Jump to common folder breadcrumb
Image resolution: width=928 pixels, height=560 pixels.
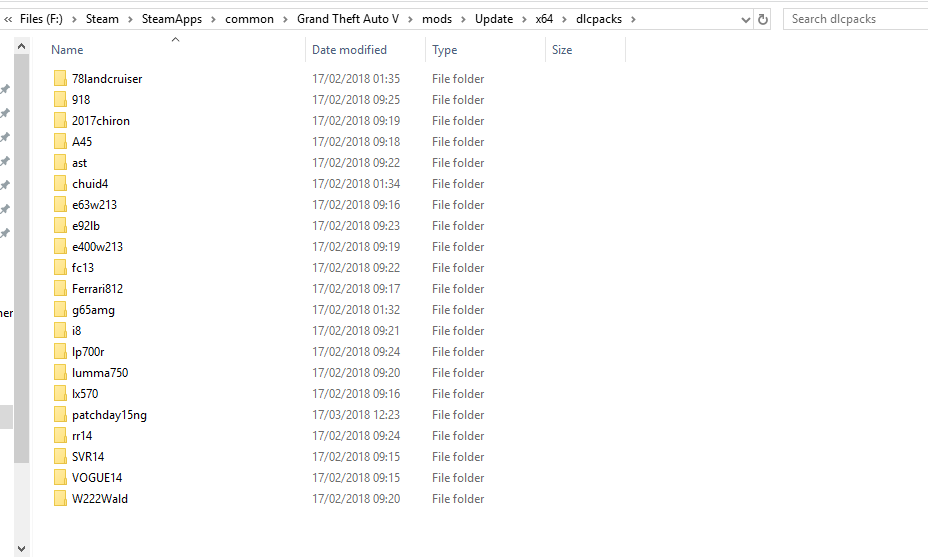coord(249,19)
